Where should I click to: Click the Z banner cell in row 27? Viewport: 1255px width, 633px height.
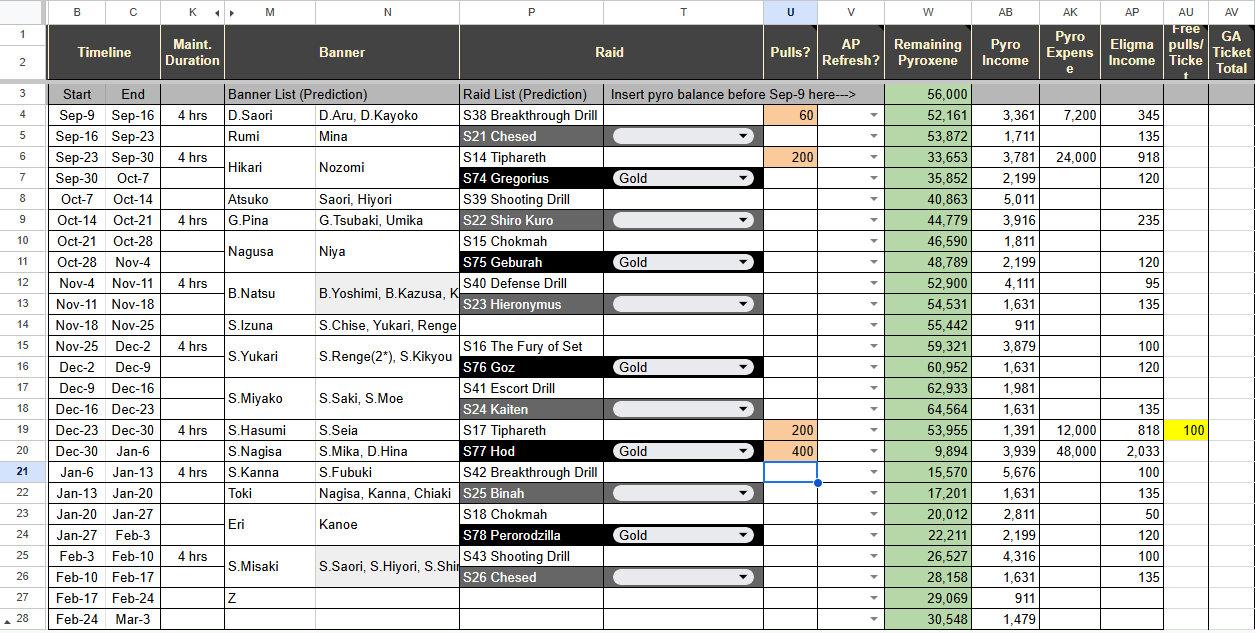[270, 598]
